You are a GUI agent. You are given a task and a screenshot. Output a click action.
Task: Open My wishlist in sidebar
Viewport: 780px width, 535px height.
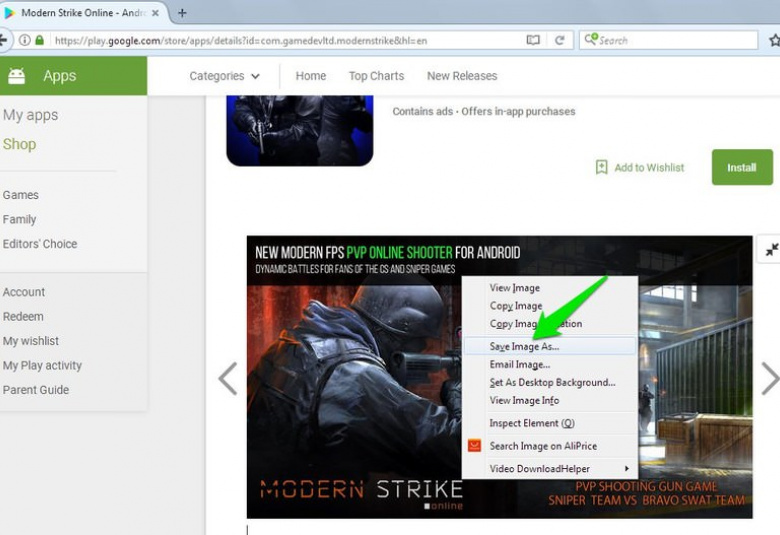31,341
